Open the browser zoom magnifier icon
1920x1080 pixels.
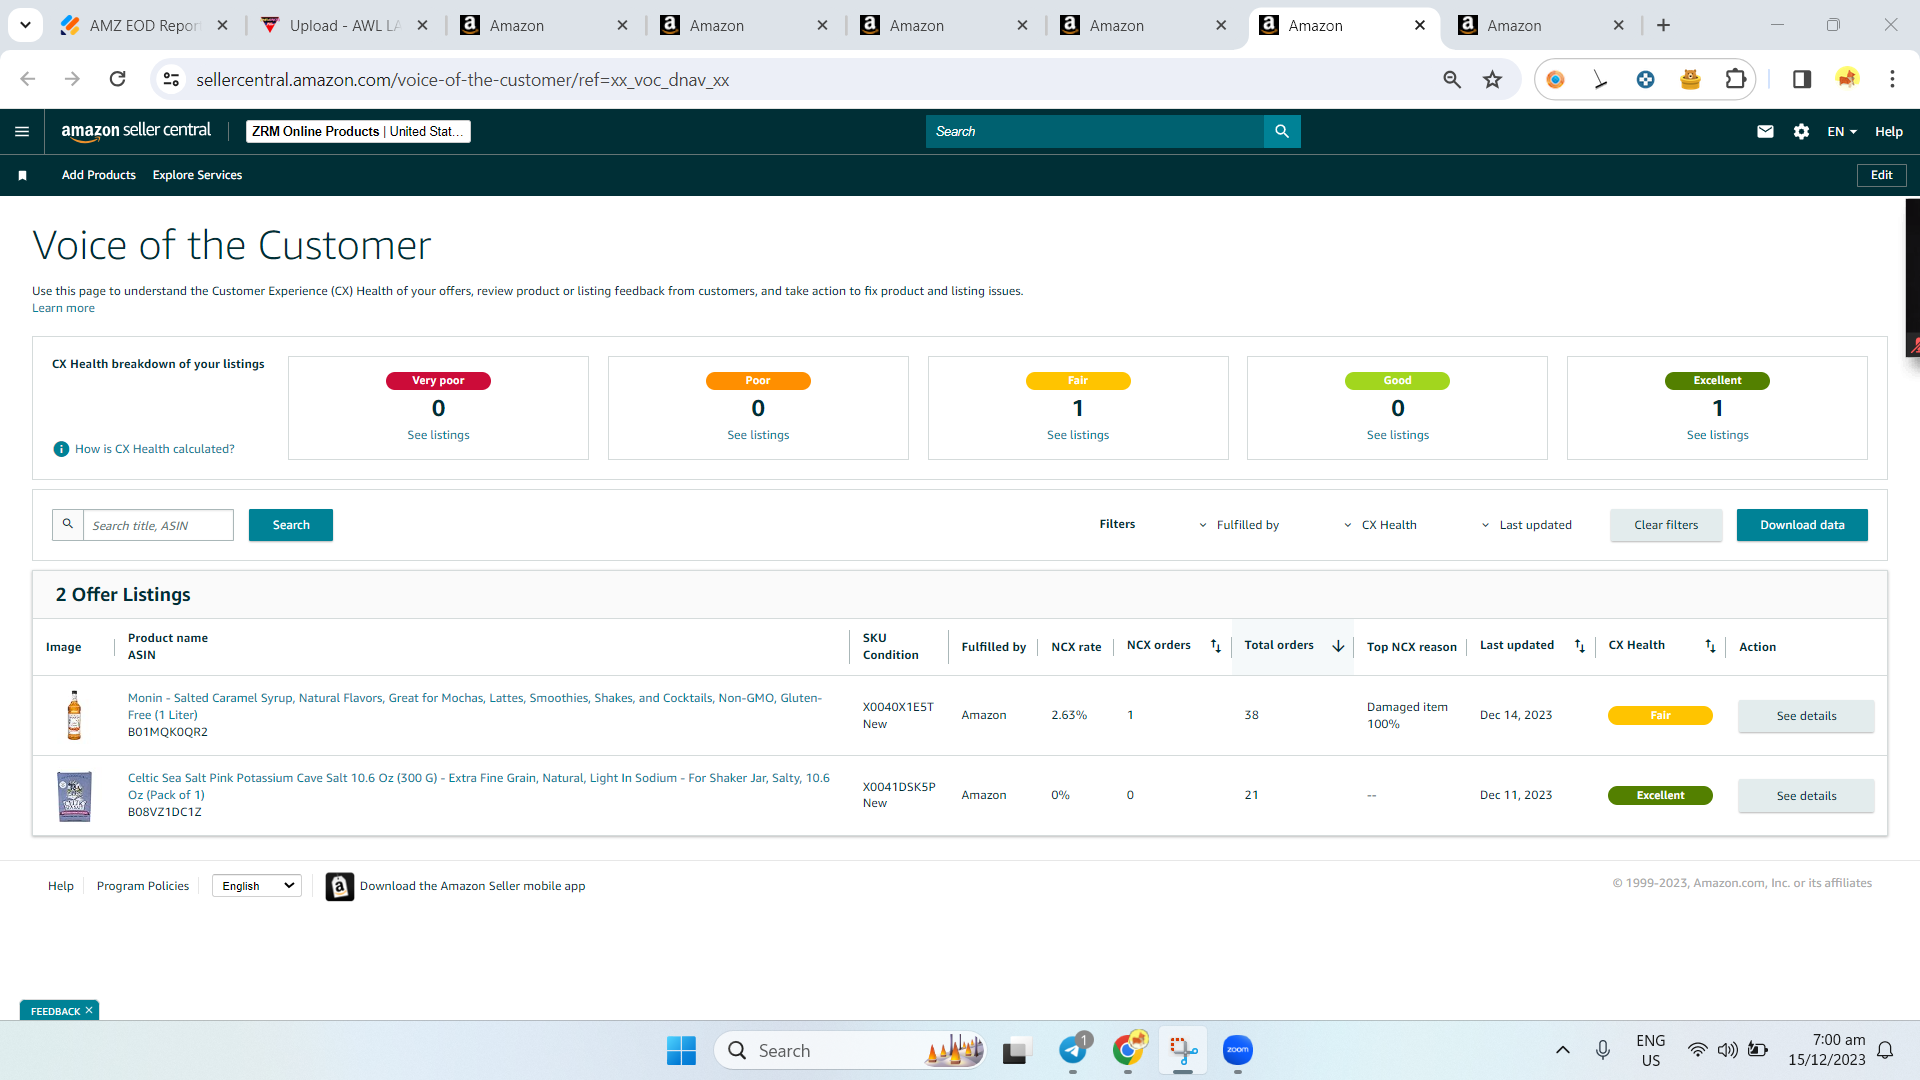tap(1452, 79)
